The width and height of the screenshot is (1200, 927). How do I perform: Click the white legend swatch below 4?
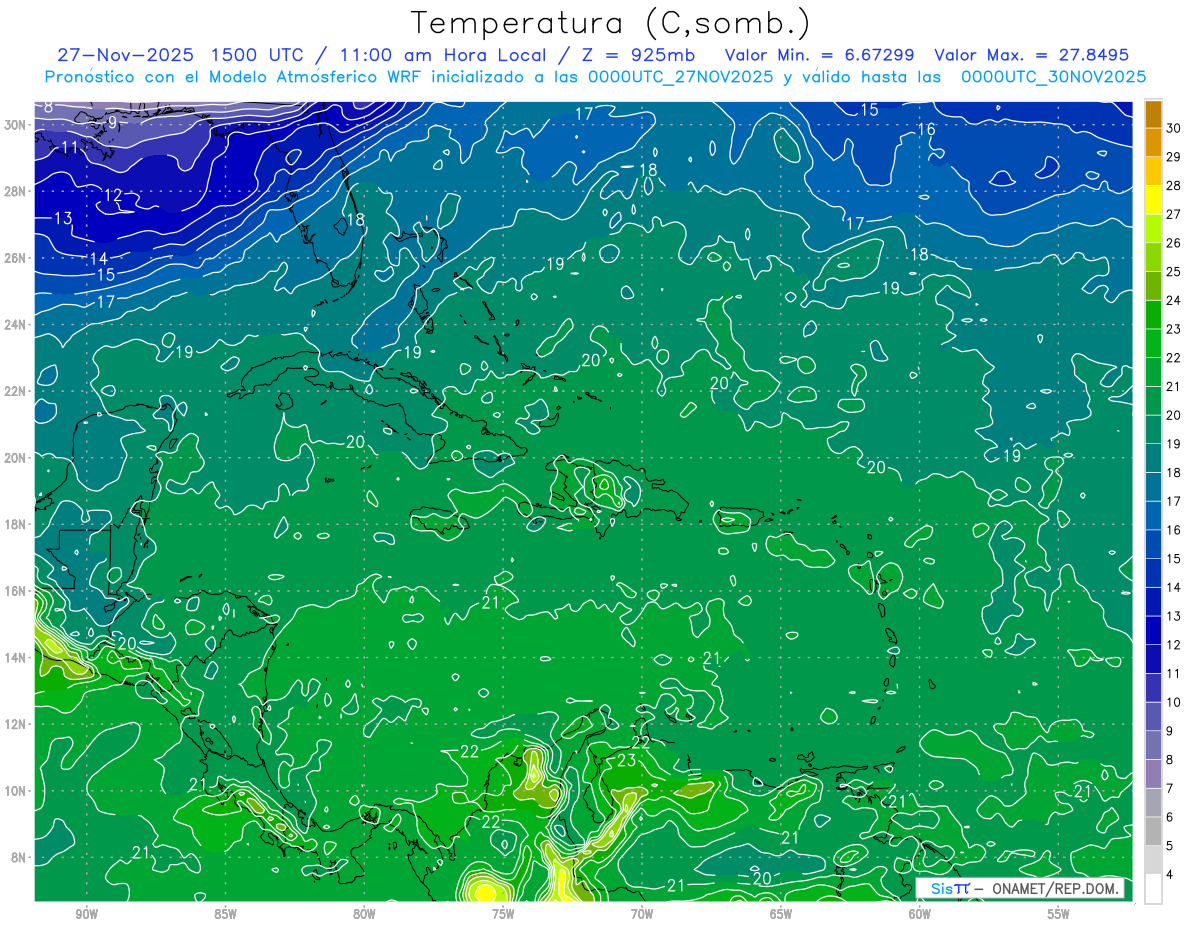click(1153, 889)
